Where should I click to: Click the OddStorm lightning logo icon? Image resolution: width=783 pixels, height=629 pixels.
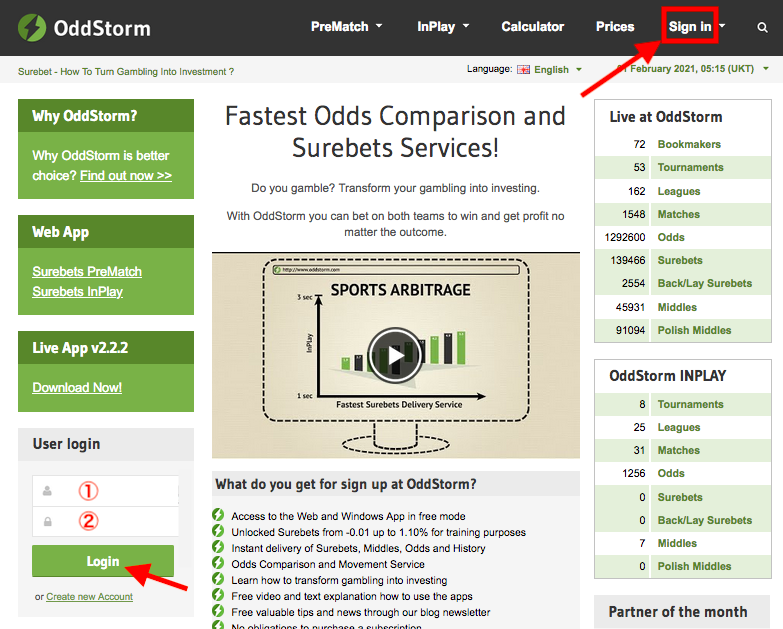coord(32,28)
